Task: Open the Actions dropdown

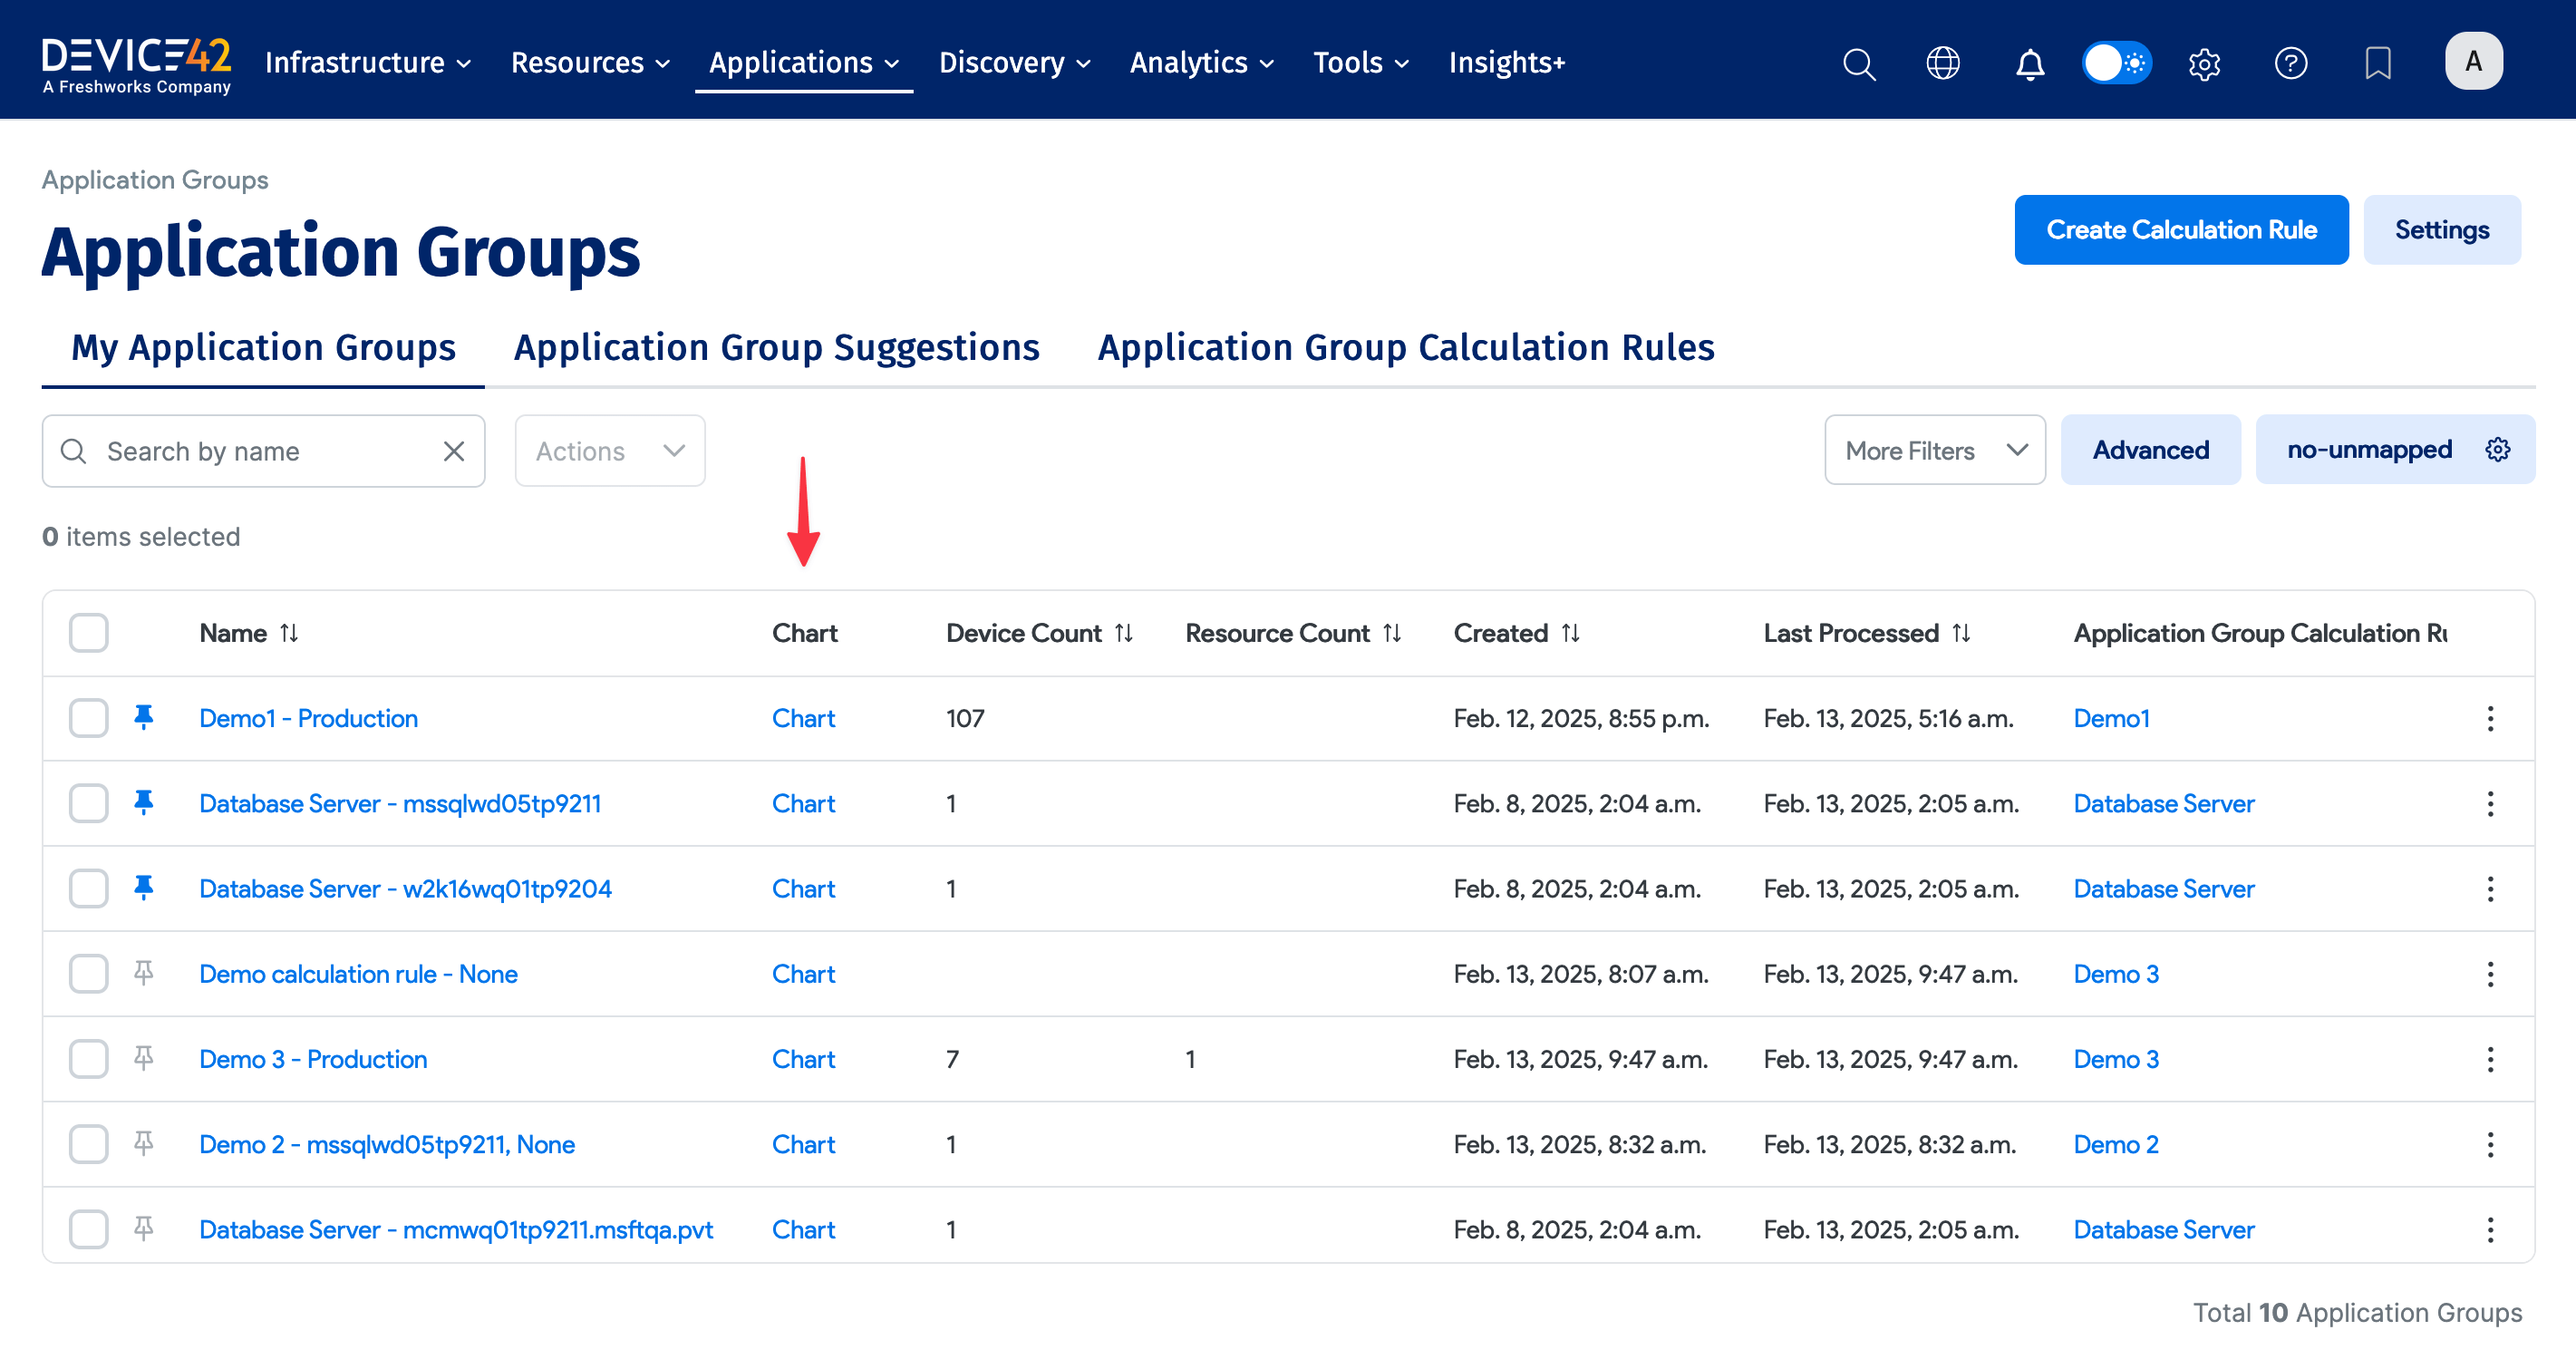Action: click(609, 451)
